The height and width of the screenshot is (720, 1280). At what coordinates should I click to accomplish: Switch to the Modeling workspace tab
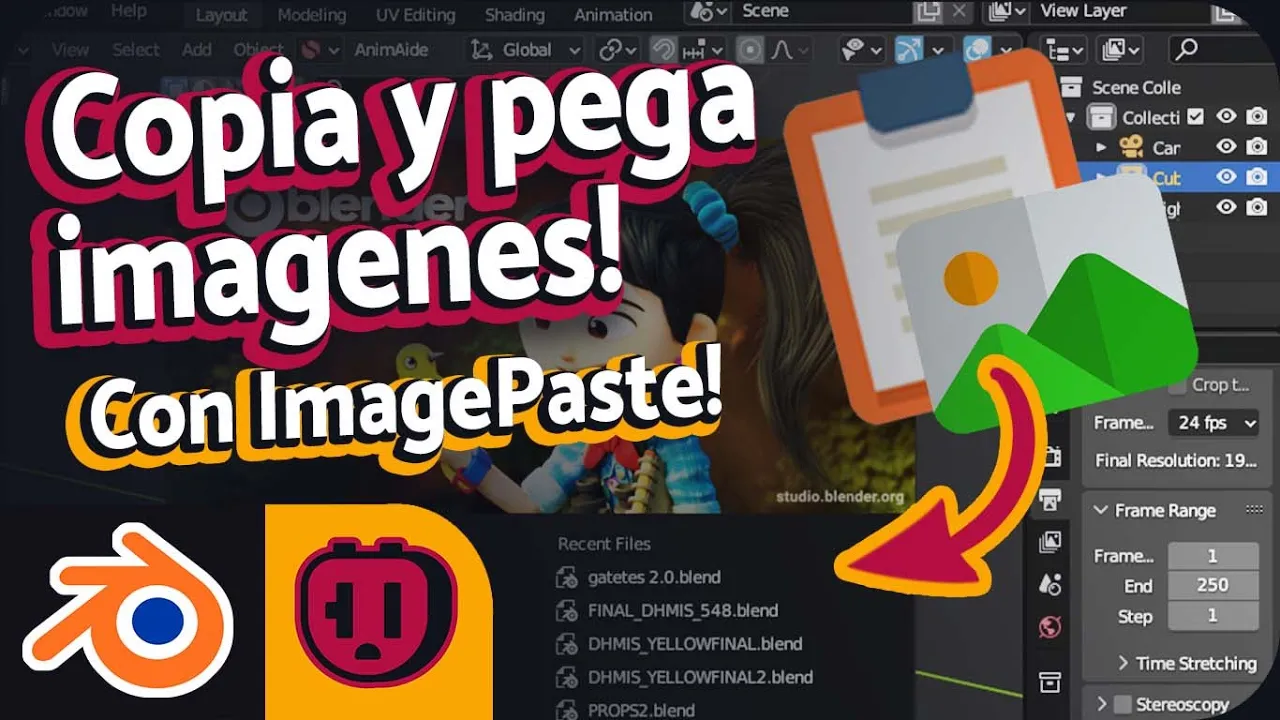(x=311, y=14)
